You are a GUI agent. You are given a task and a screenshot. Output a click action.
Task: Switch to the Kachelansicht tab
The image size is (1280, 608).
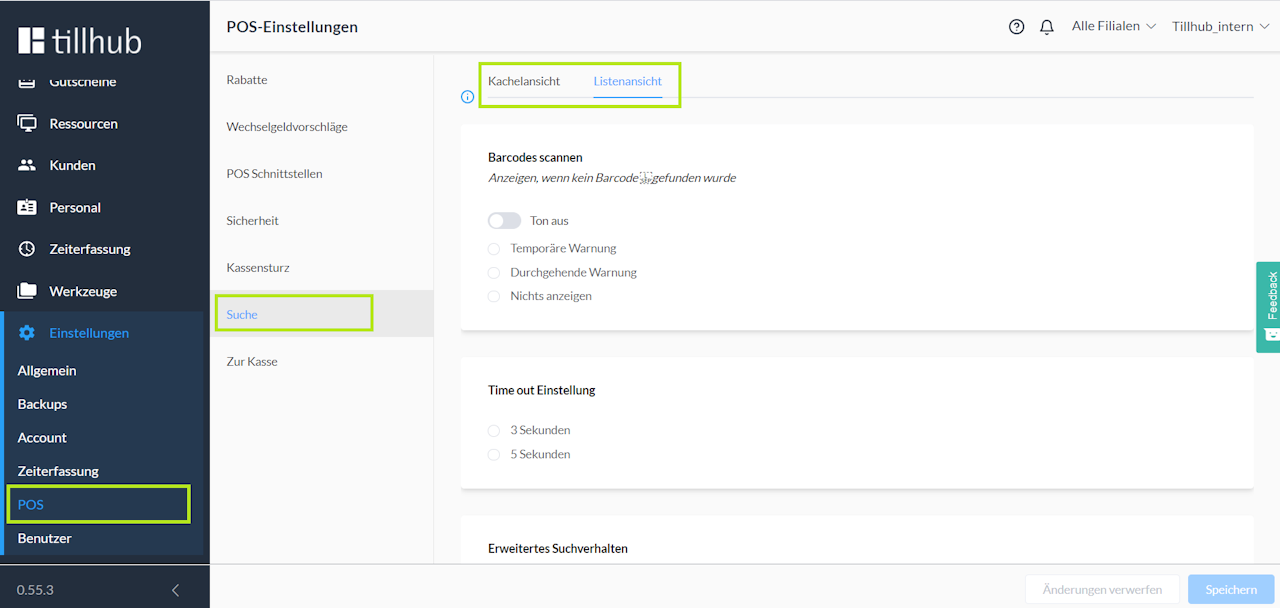(x=524, y=81)
